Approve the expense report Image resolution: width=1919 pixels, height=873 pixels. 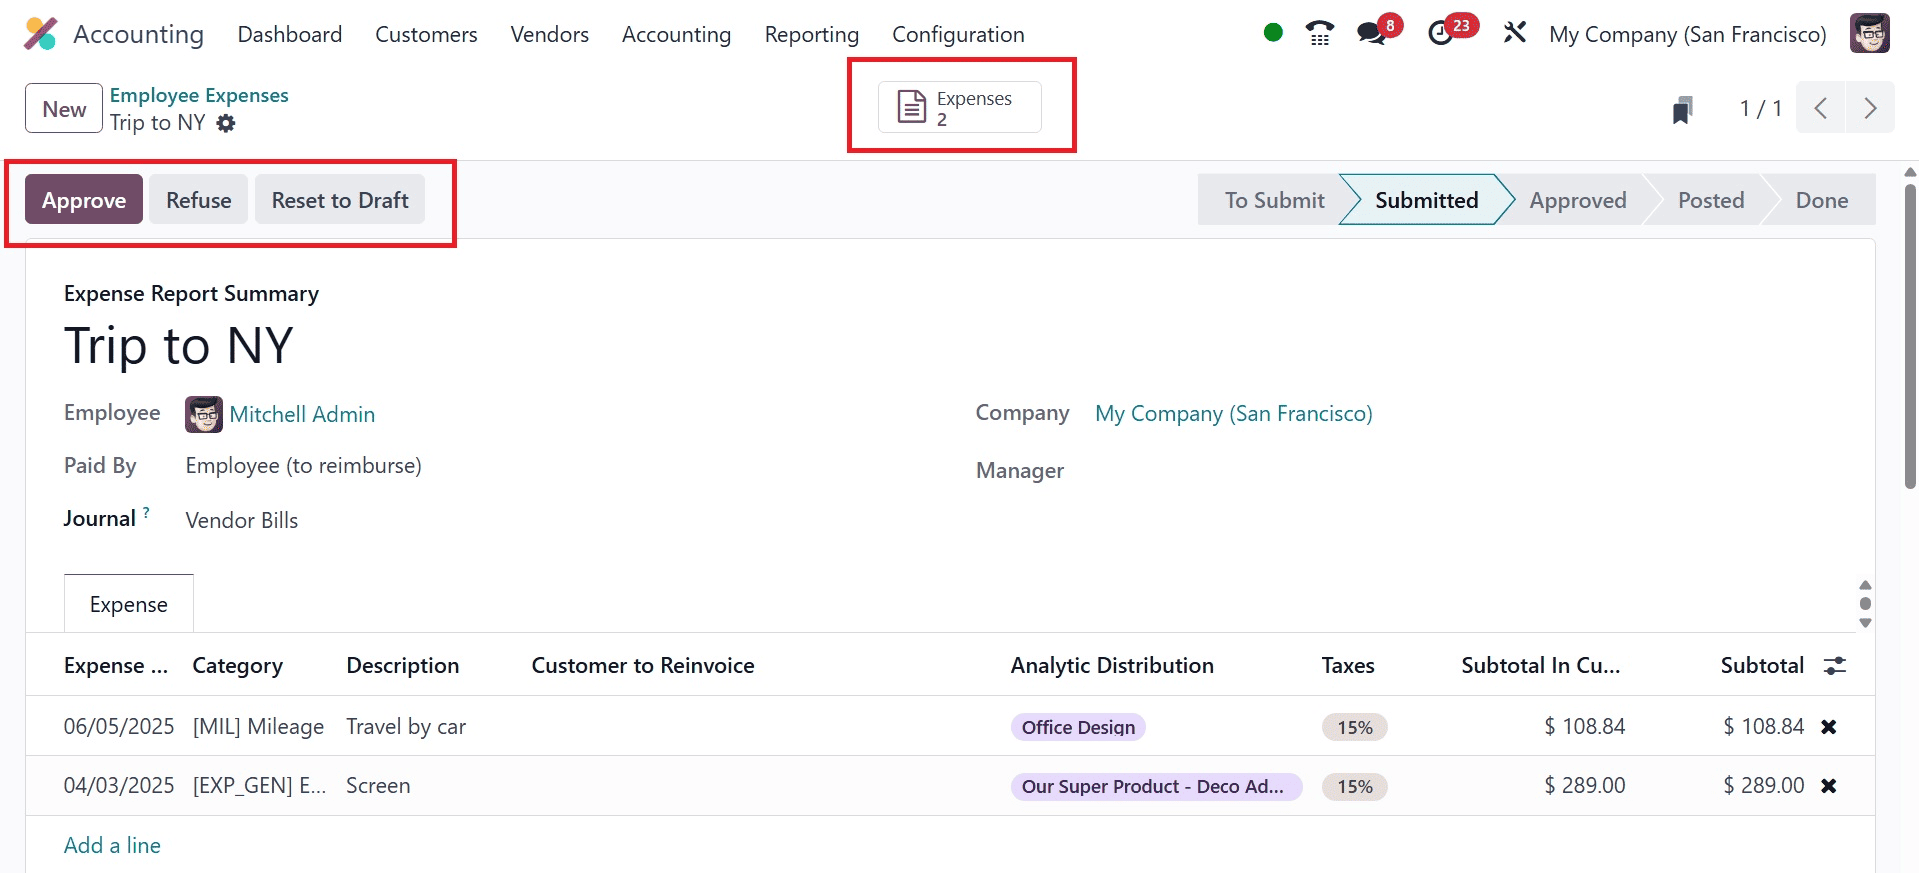coord(84,199)
